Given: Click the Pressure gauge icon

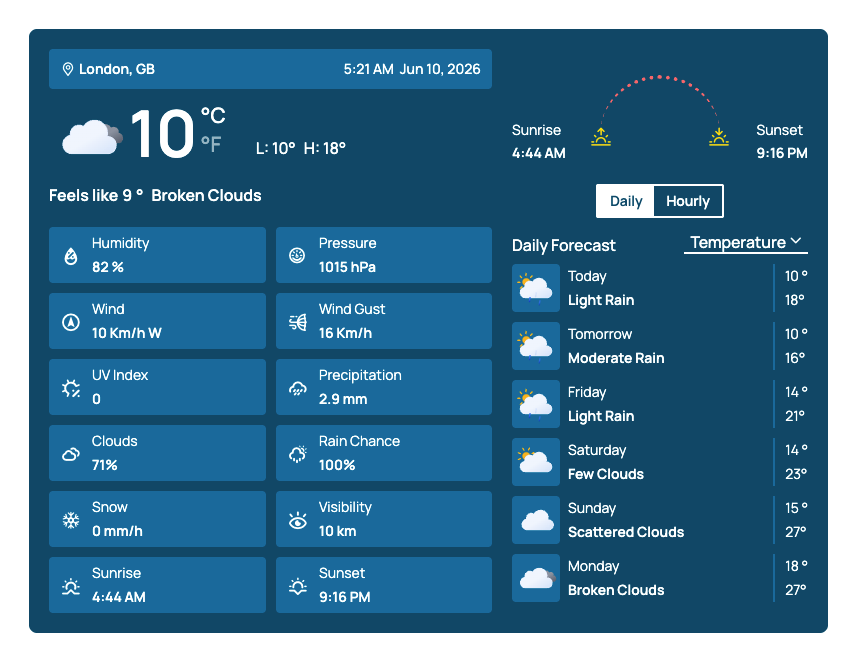Looking at the screenshot, I should pyautogui.click(x=297, y=255).
